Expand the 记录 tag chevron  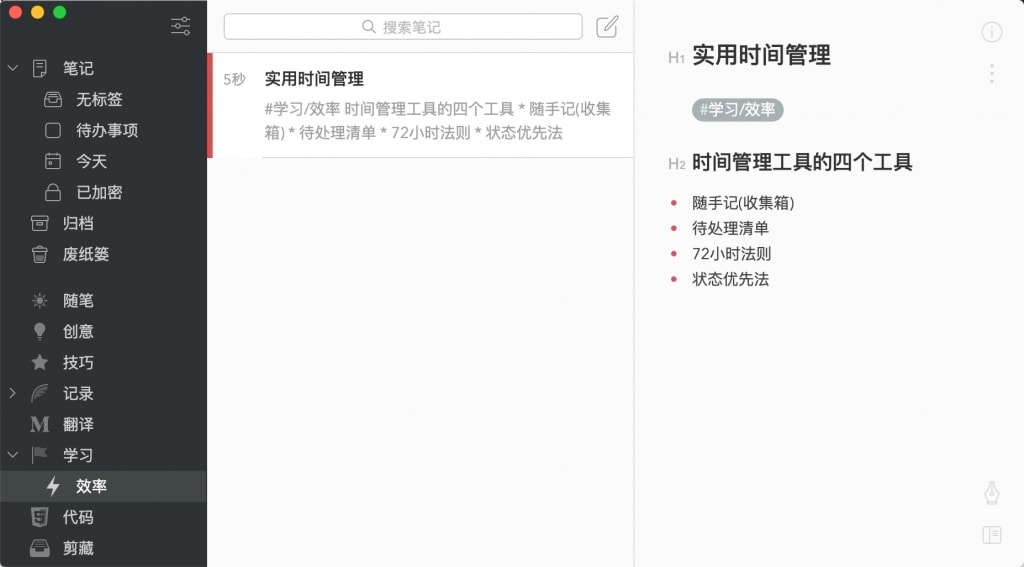[x=13, y=393]
